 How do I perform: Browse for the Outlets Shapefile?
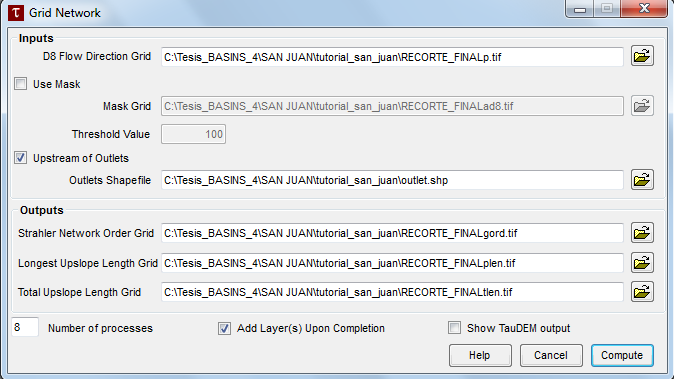click(x=642, y=180)
